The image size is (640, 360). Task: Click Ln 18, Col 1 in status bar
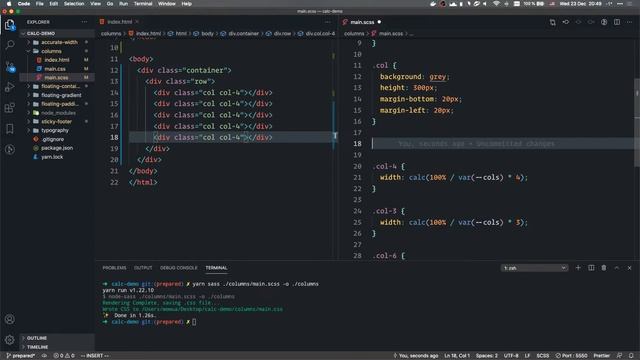(457, 356)
